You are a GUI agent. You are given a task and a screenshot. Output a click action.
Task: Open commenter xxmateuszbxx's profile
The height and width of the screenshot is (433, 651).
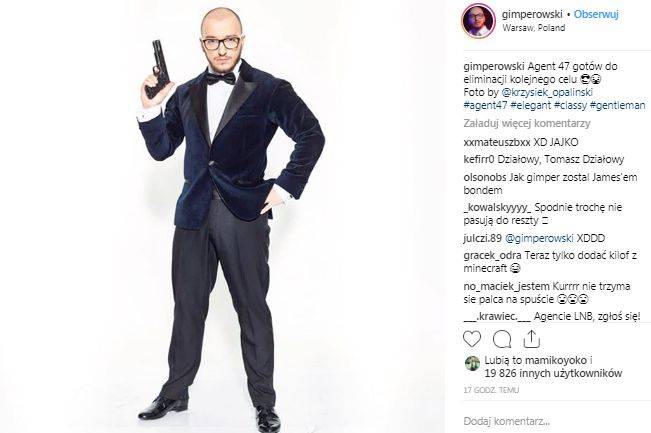497,142
